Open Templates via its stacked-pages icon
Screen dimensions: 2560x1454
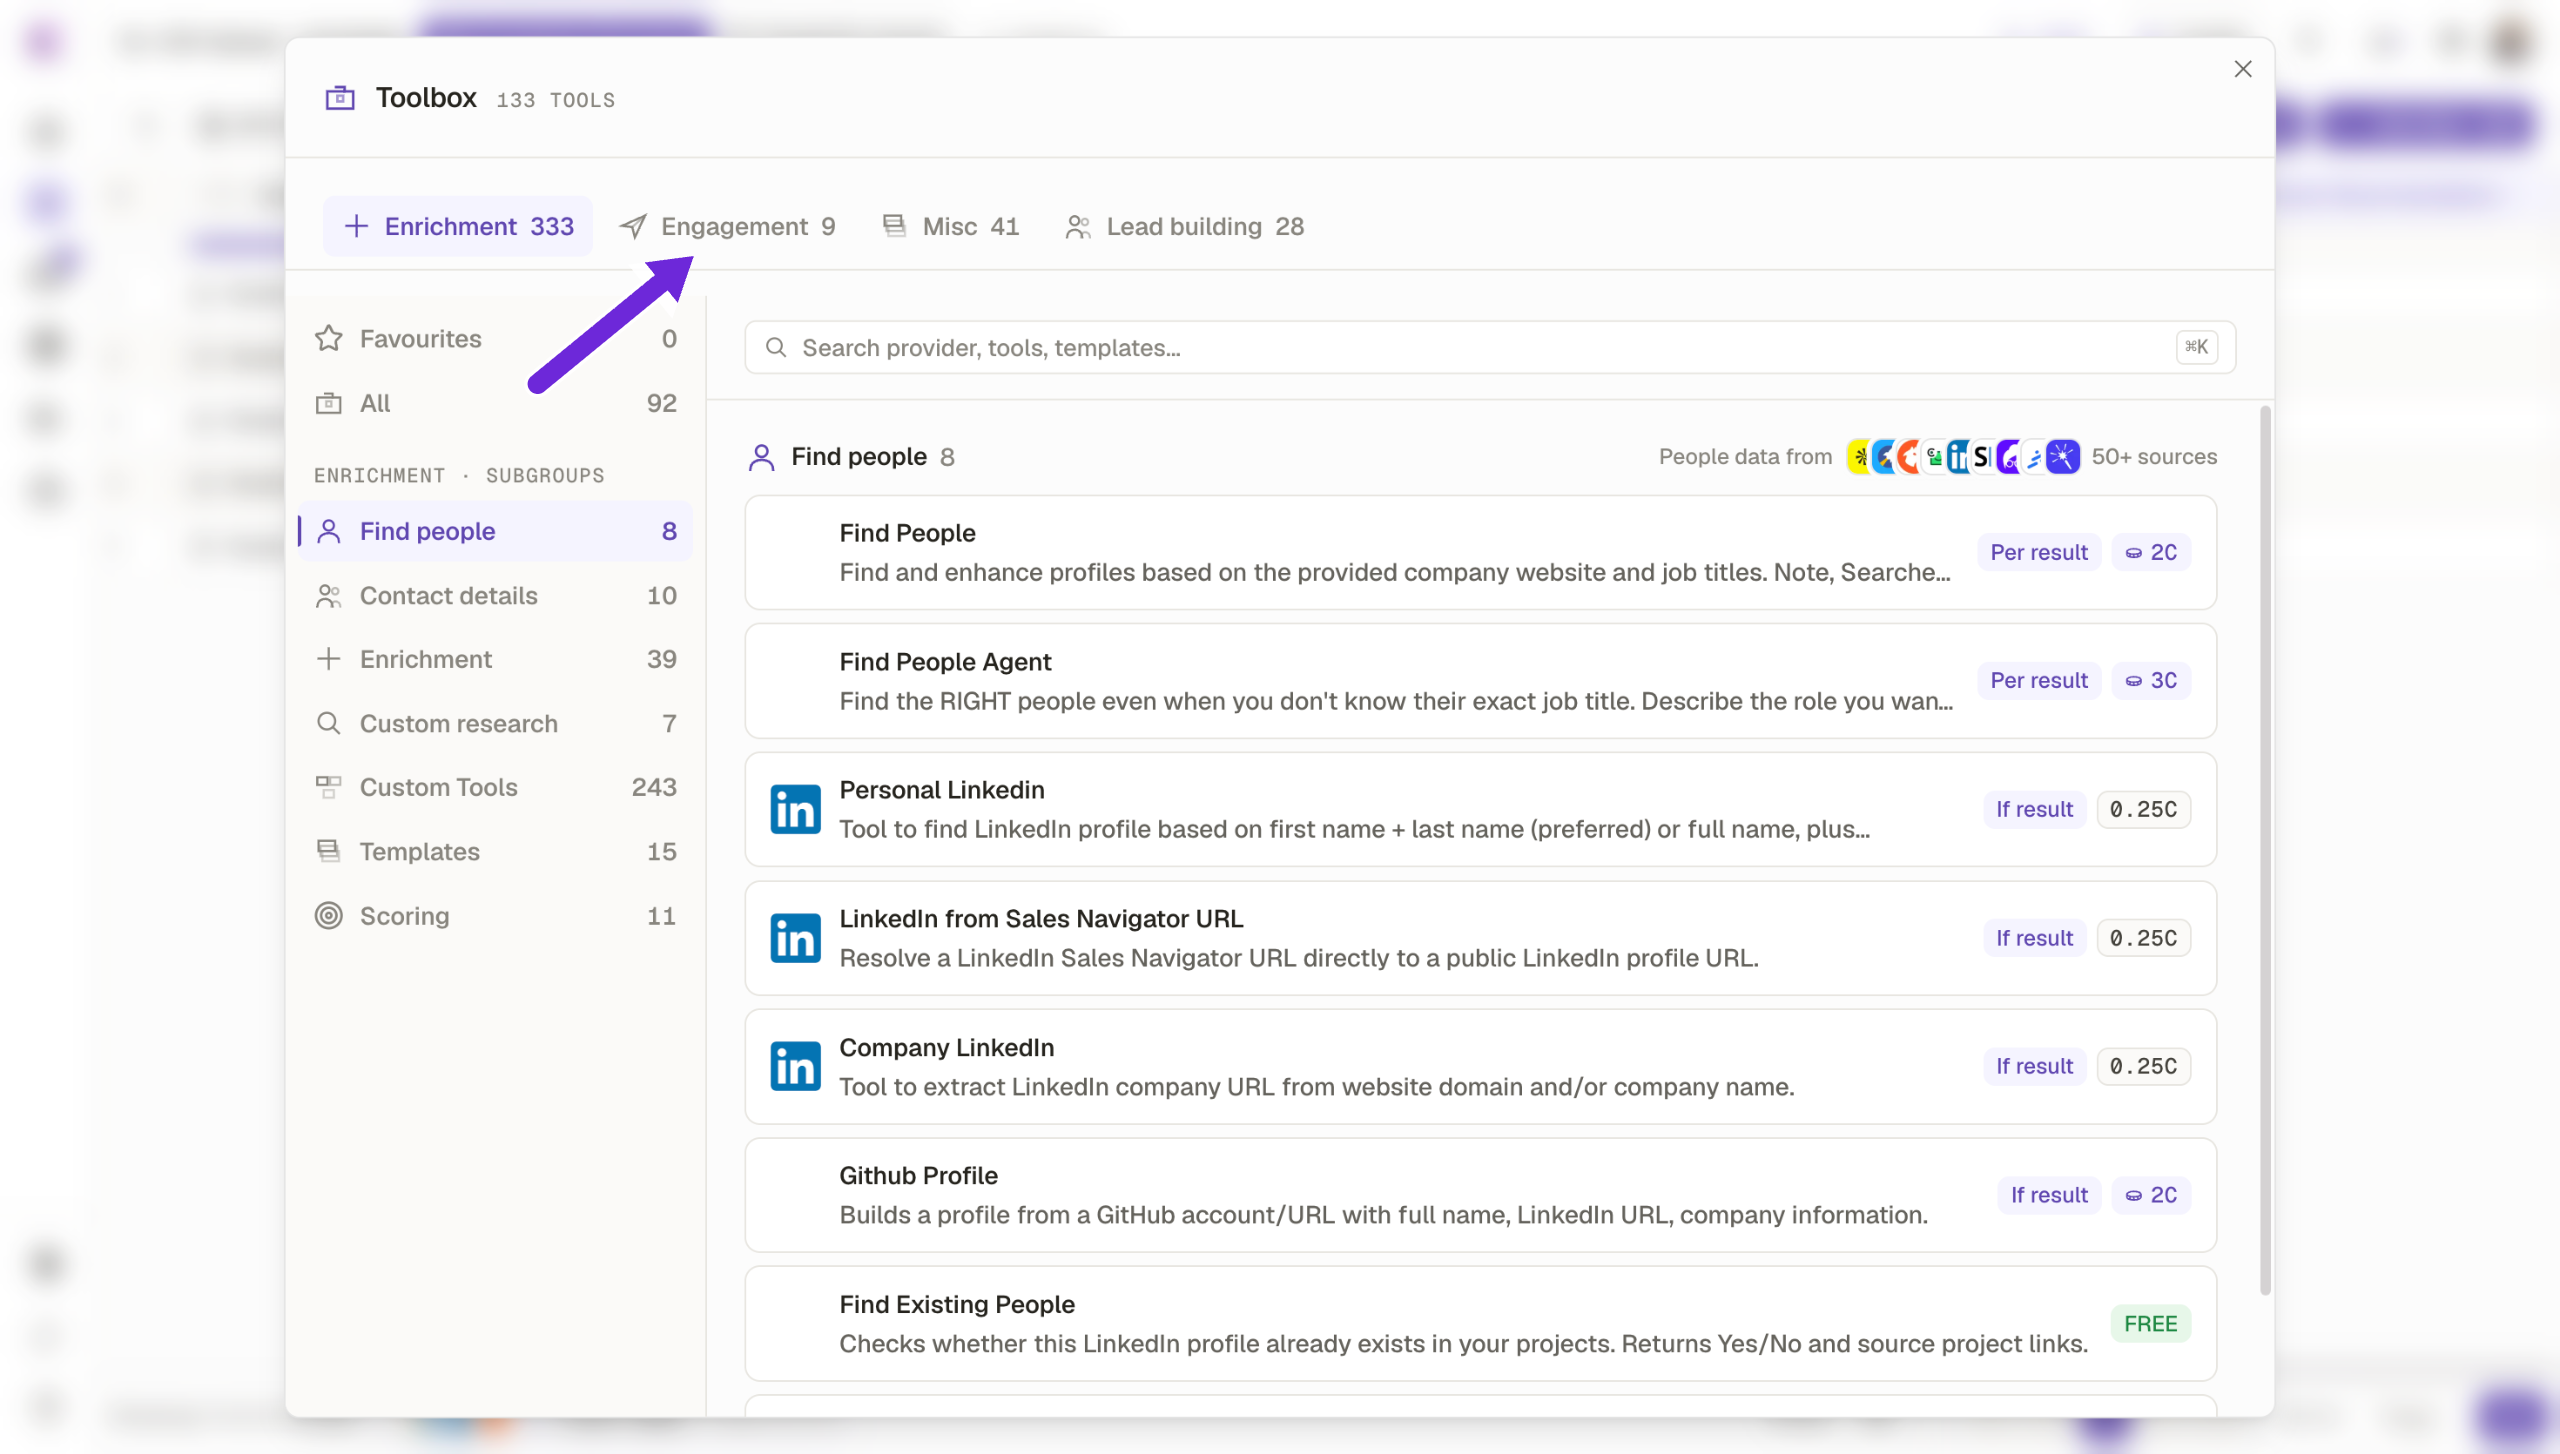click(x=329, y=851)
